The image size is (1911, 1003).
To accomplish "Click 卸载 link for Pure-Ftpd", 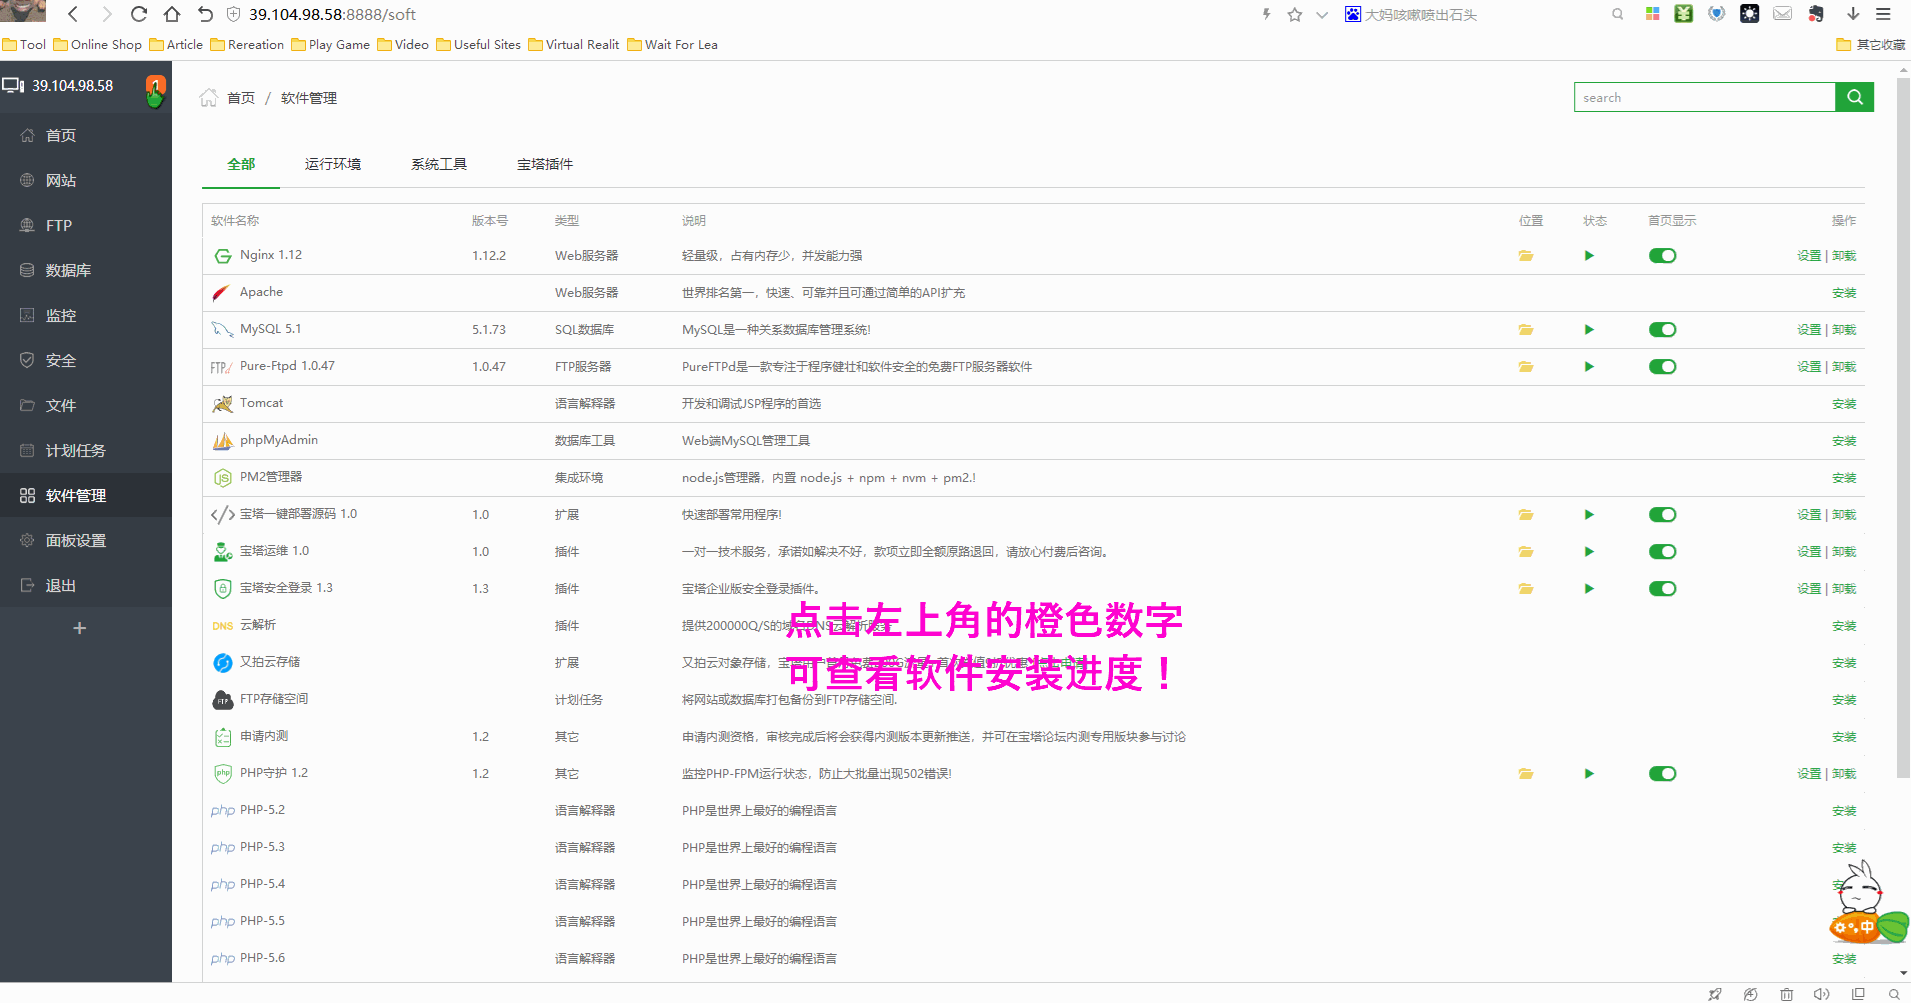I will coord(1844,367).
